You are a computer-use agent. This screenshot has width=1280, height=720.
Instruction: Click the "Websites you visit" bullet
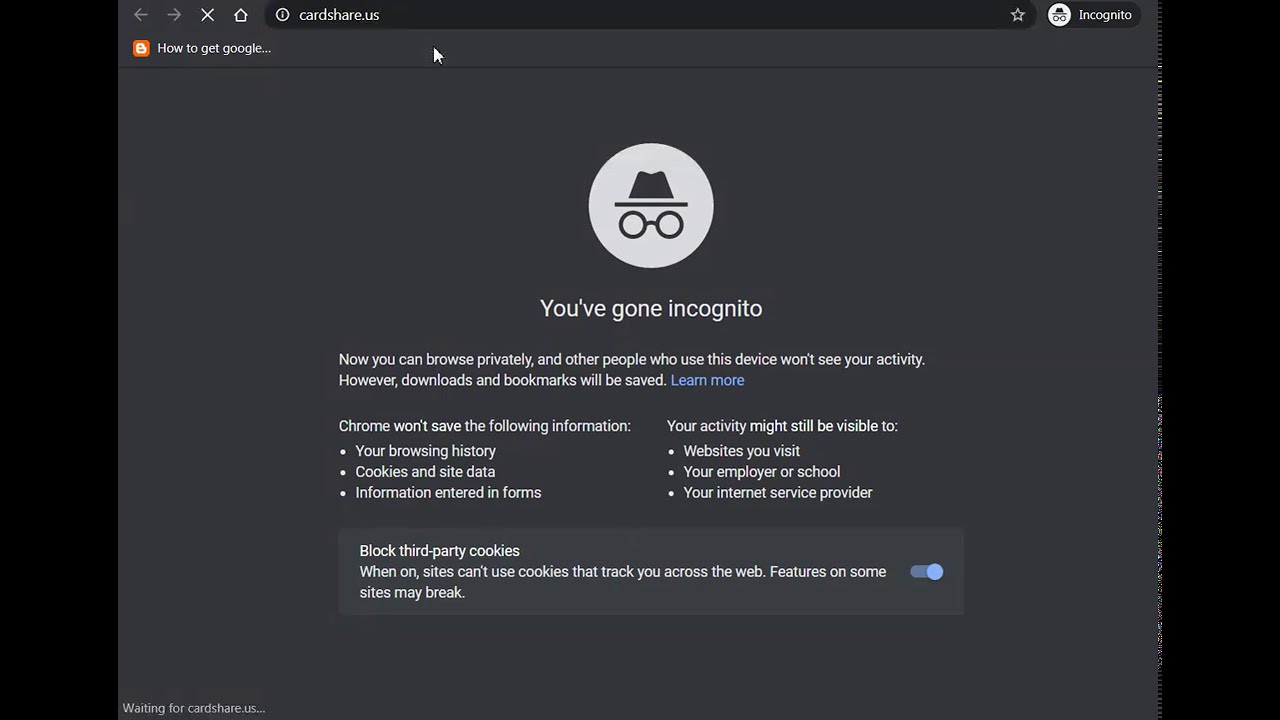pyautogui.click(x=741, y=451)
